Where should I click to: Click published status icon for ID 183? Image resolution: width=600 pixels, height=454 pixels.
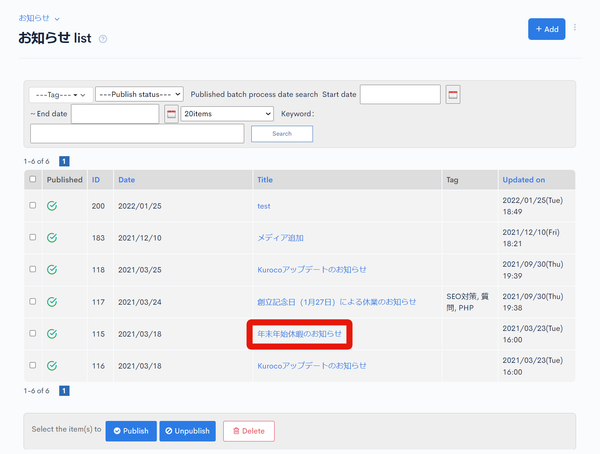click(x=52, y=238)
